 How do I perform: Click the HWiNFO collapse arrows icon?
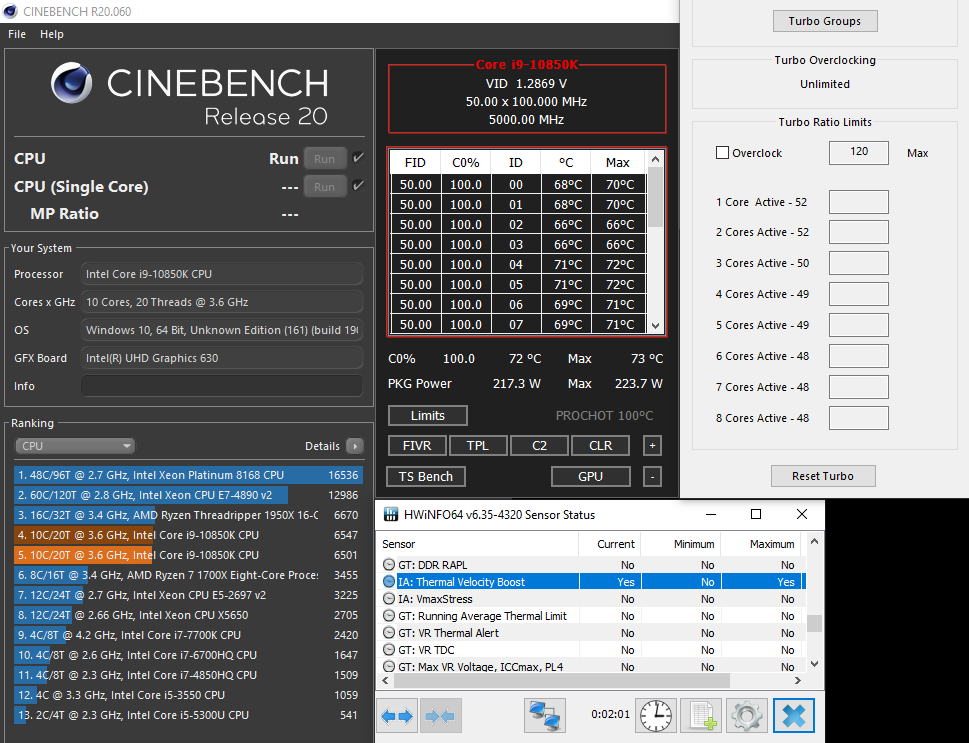440,715
